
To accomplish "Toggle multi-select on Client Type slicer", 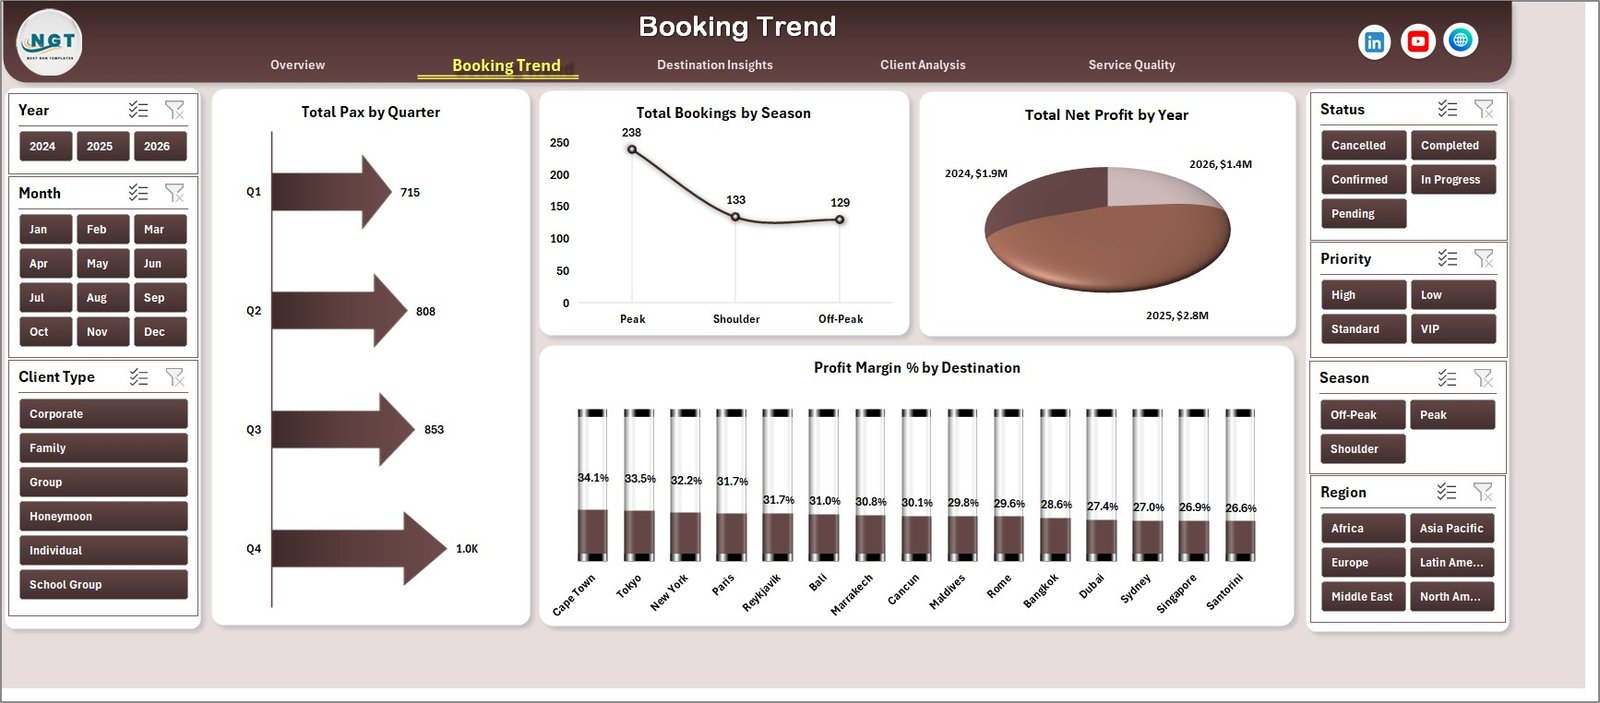I will [138, 377].
